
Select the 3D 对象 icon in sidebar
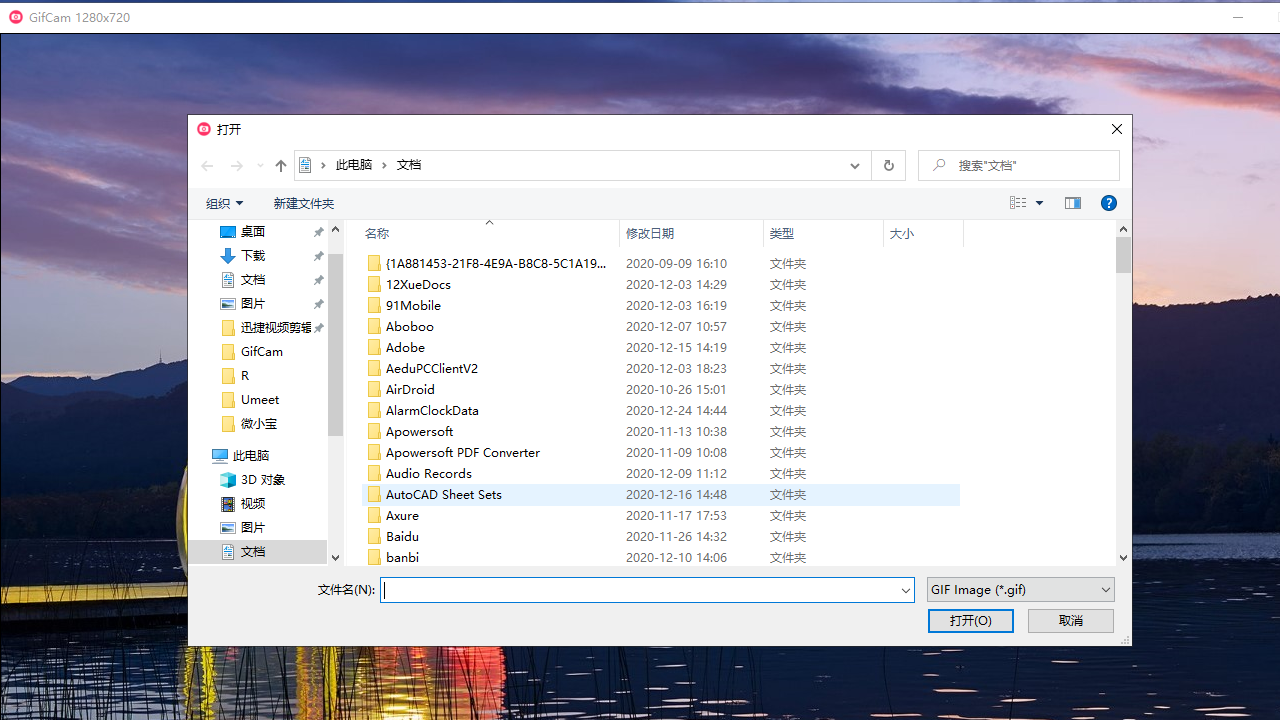[x=228, y=480]
